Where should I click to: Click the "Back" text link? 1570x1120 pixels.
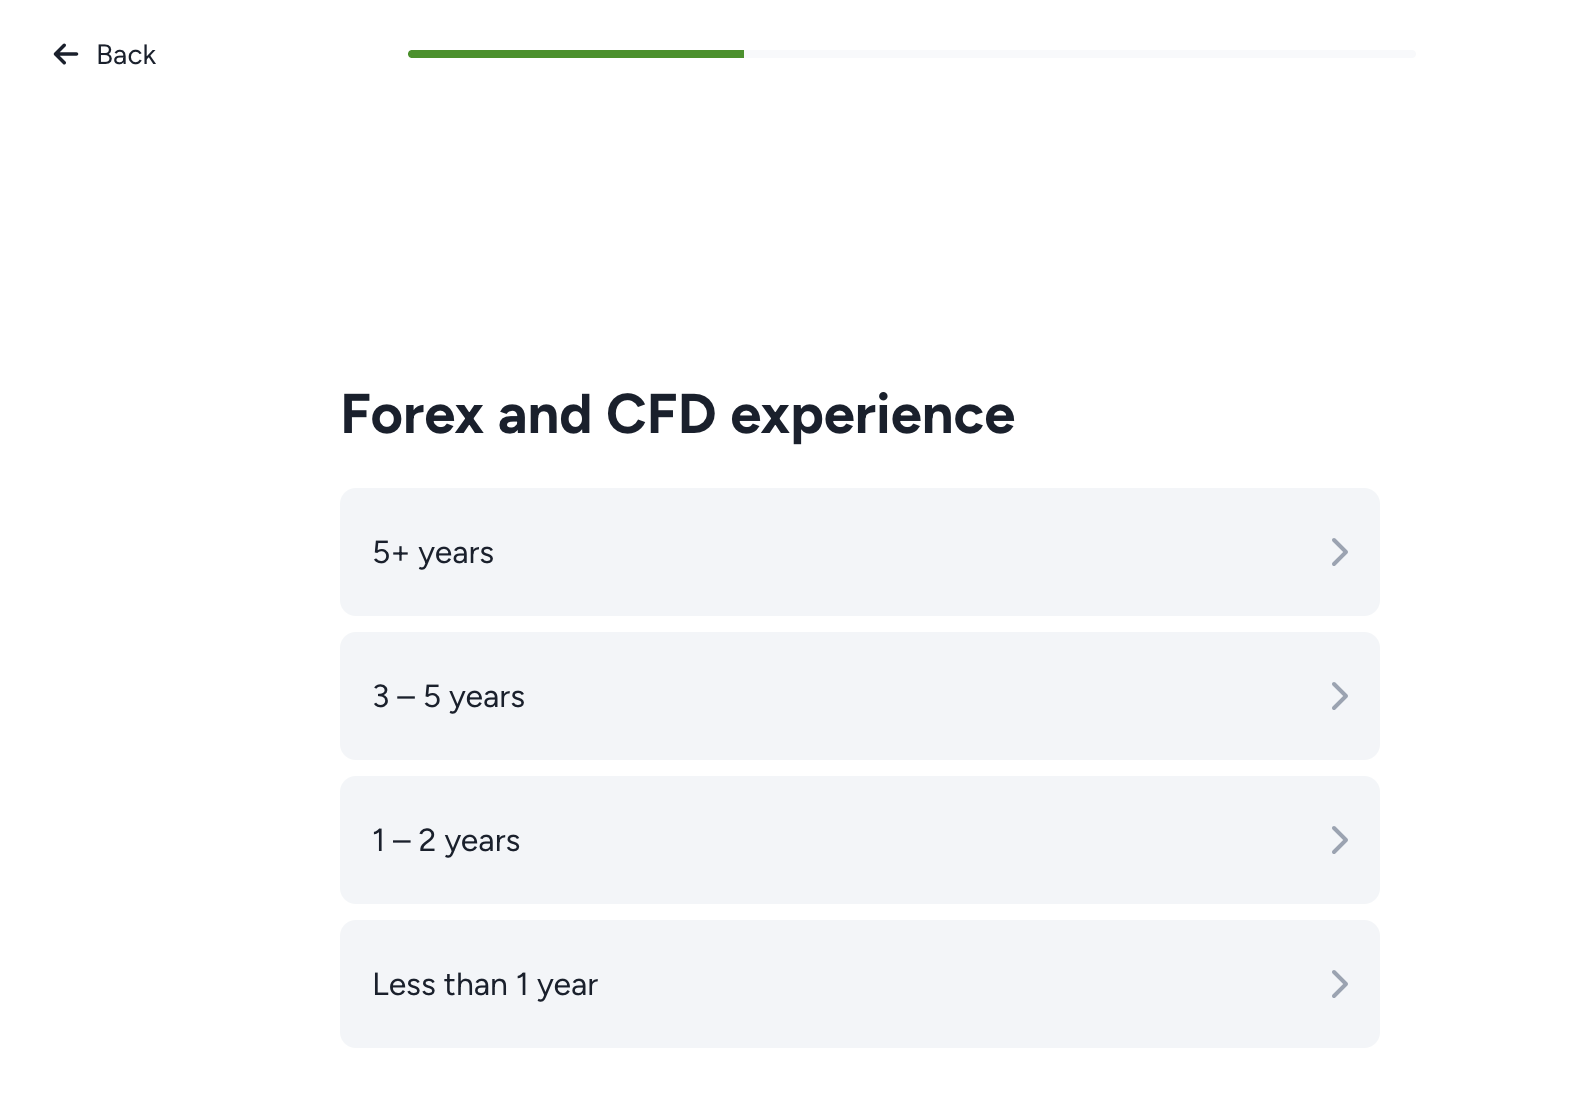click(126, 54)
